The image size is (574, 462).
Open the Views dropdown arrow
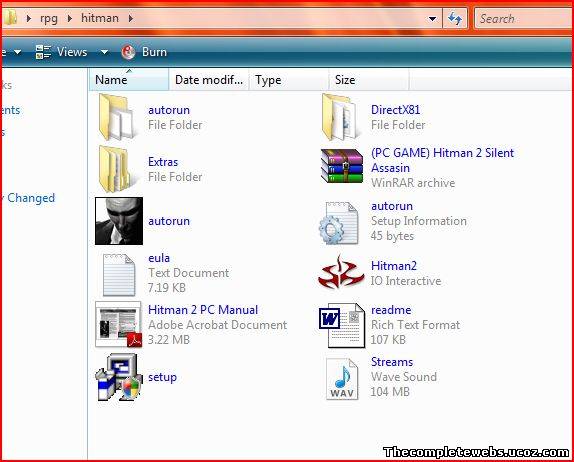pos(104,52)
